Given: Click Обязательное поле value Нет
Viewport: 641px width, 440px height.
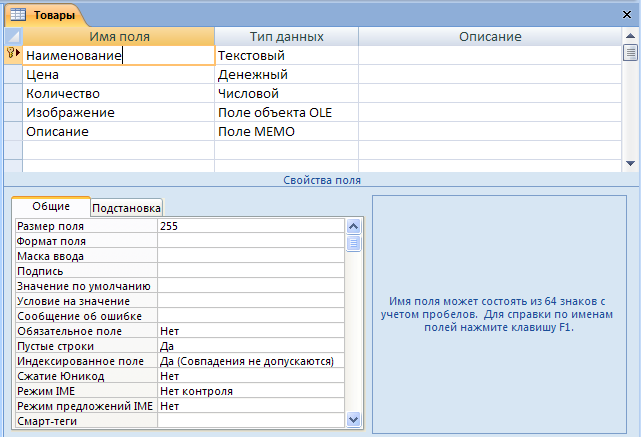Looking at the screenshot, I should pyautogui.click(x=251, y=331).
